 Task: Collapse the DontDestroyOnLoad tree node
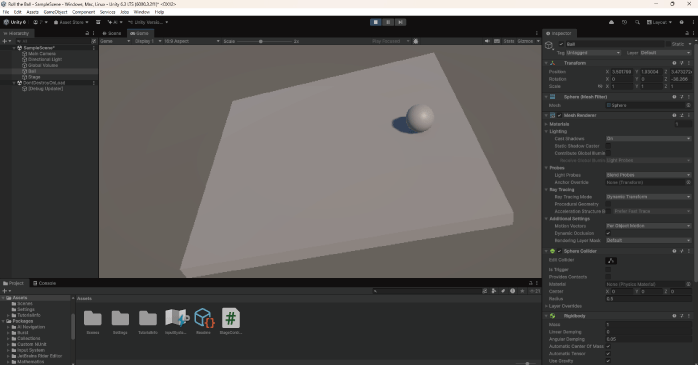click(14, 83)
